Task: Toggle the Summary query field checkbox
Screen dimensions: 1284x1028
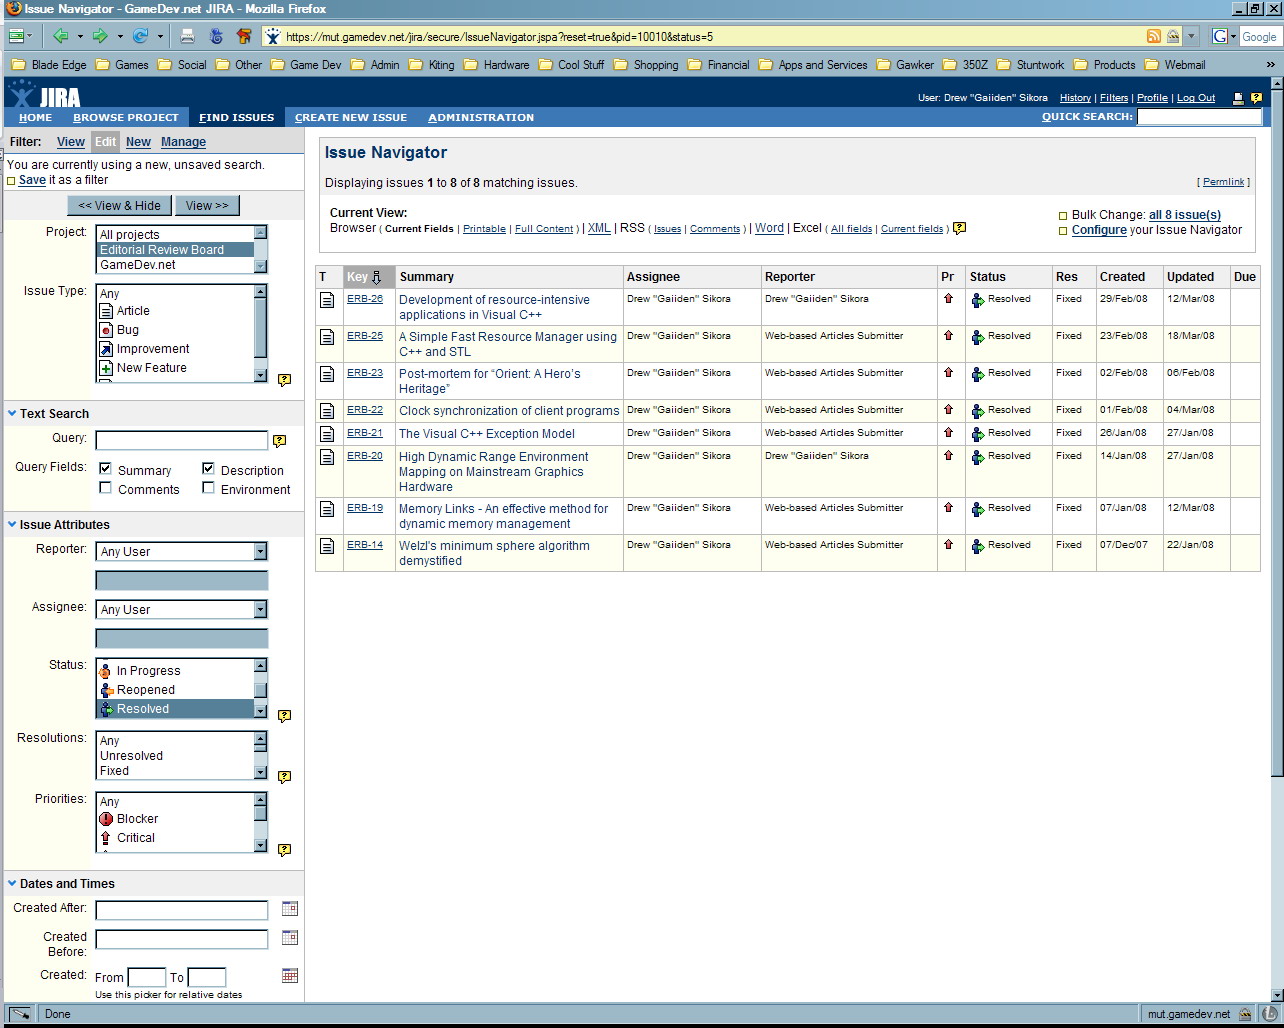Action: [x=106, y=469]
